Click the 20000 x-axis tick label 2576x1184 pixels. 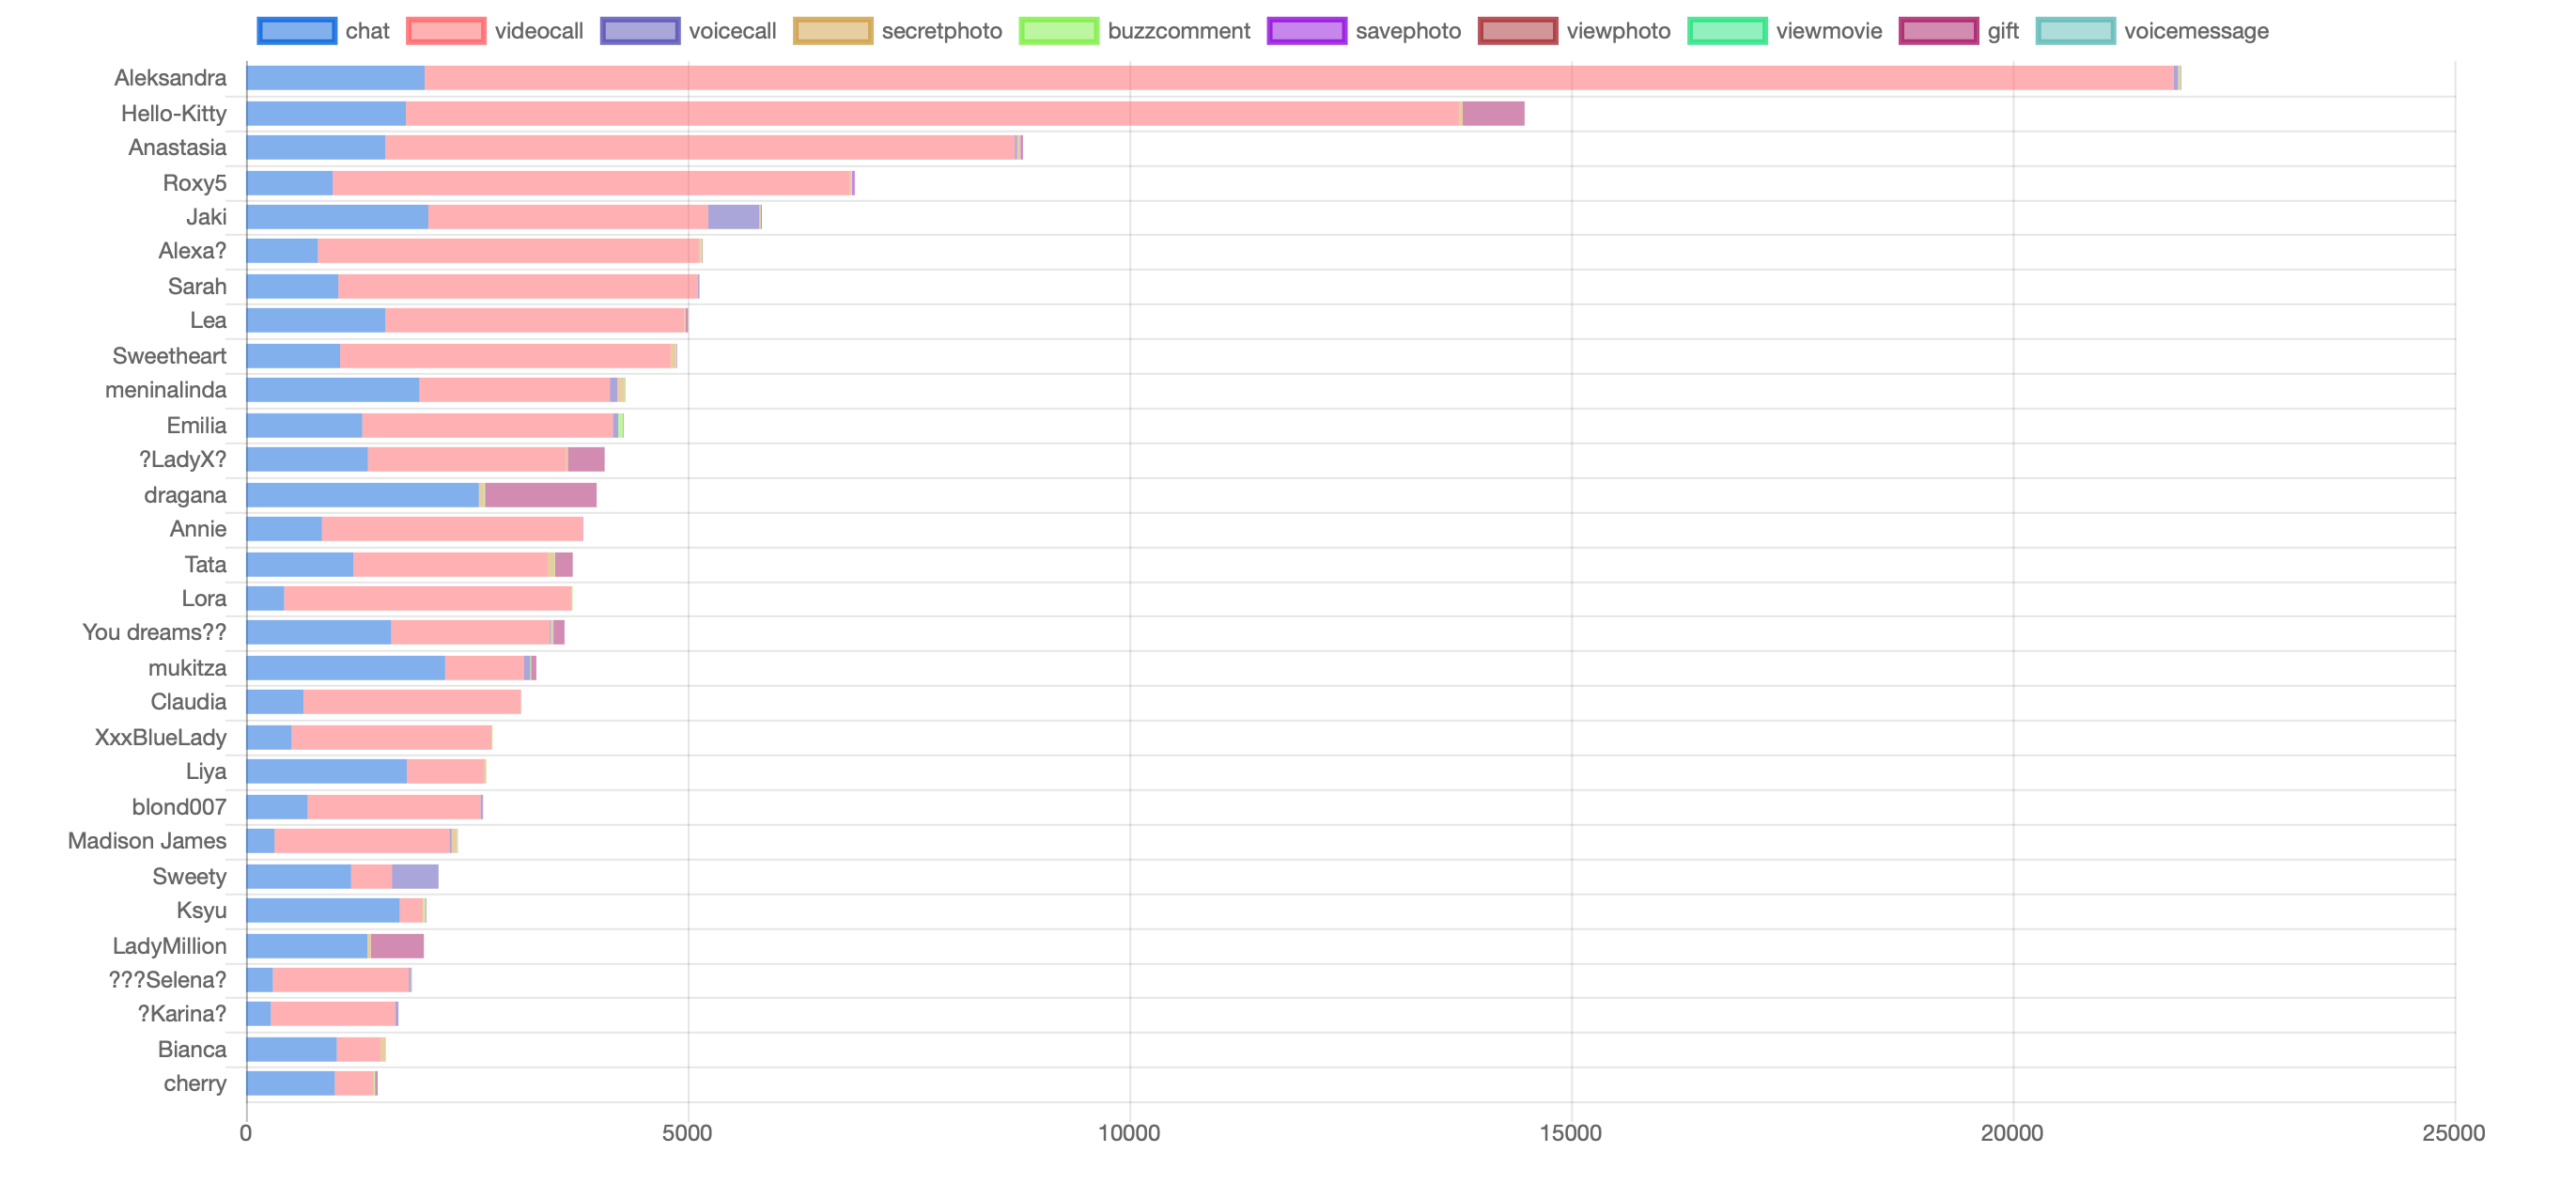tap(2013, 1133)
